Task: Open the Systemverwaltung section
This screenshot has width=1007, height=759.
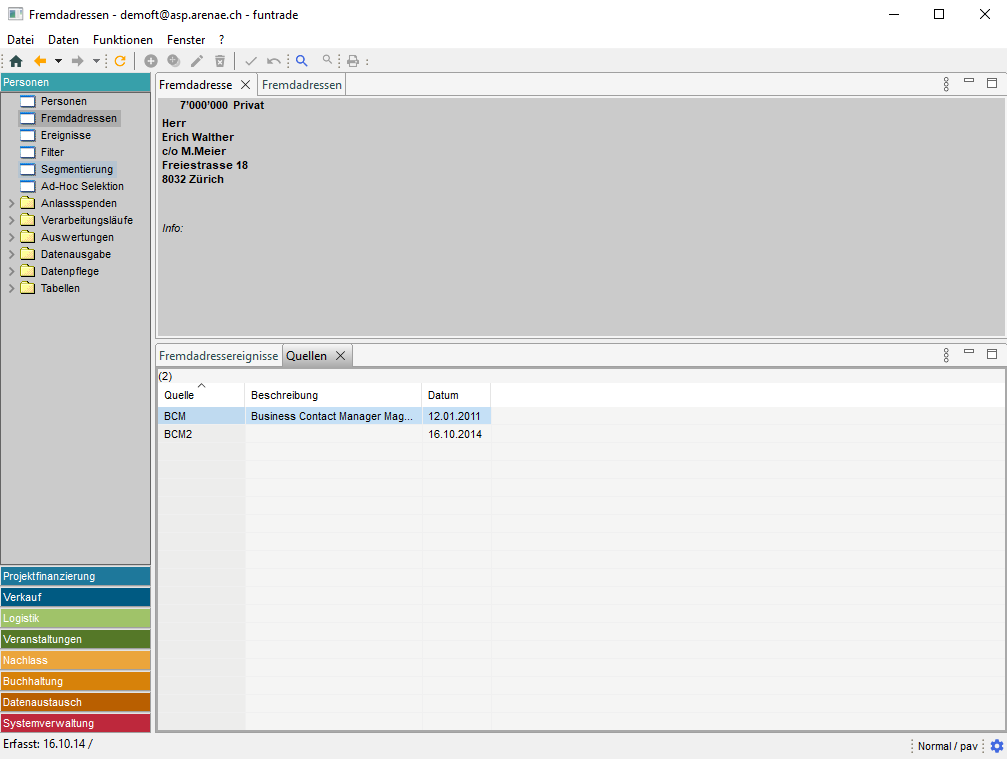Action: point(75,723)
